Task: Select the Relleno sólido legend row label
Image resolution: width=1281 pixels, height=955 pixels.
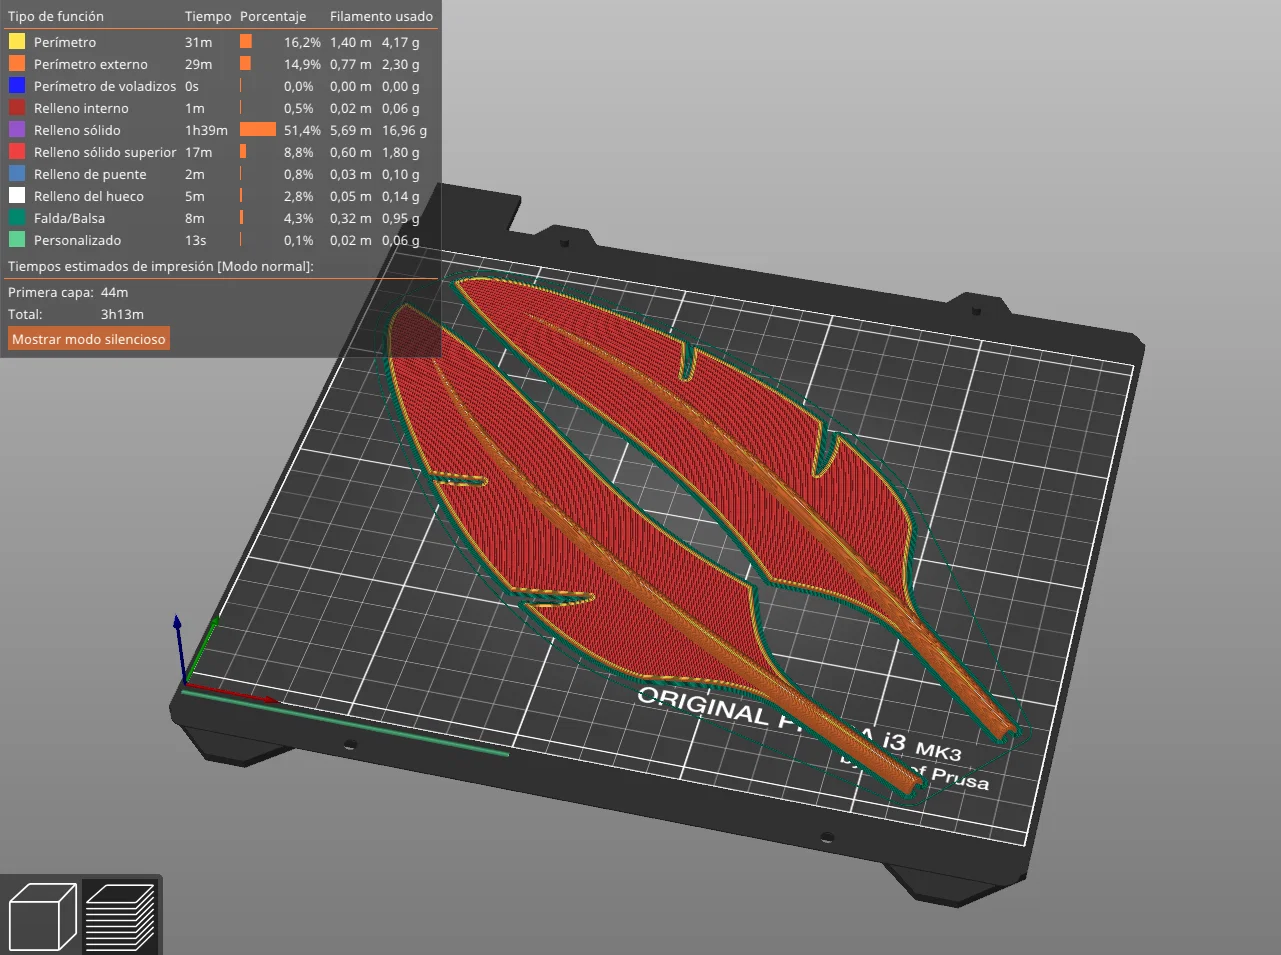Action: [77, 130]
